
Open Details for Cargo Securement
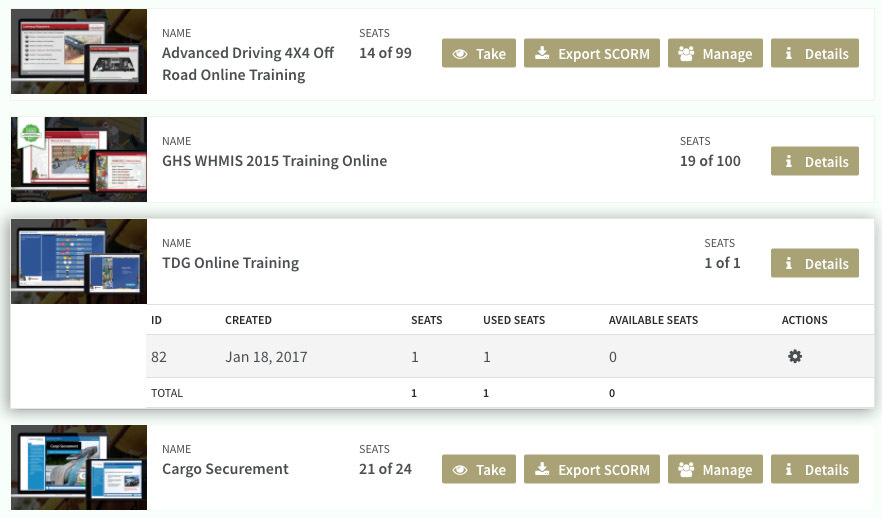[814, 469]
